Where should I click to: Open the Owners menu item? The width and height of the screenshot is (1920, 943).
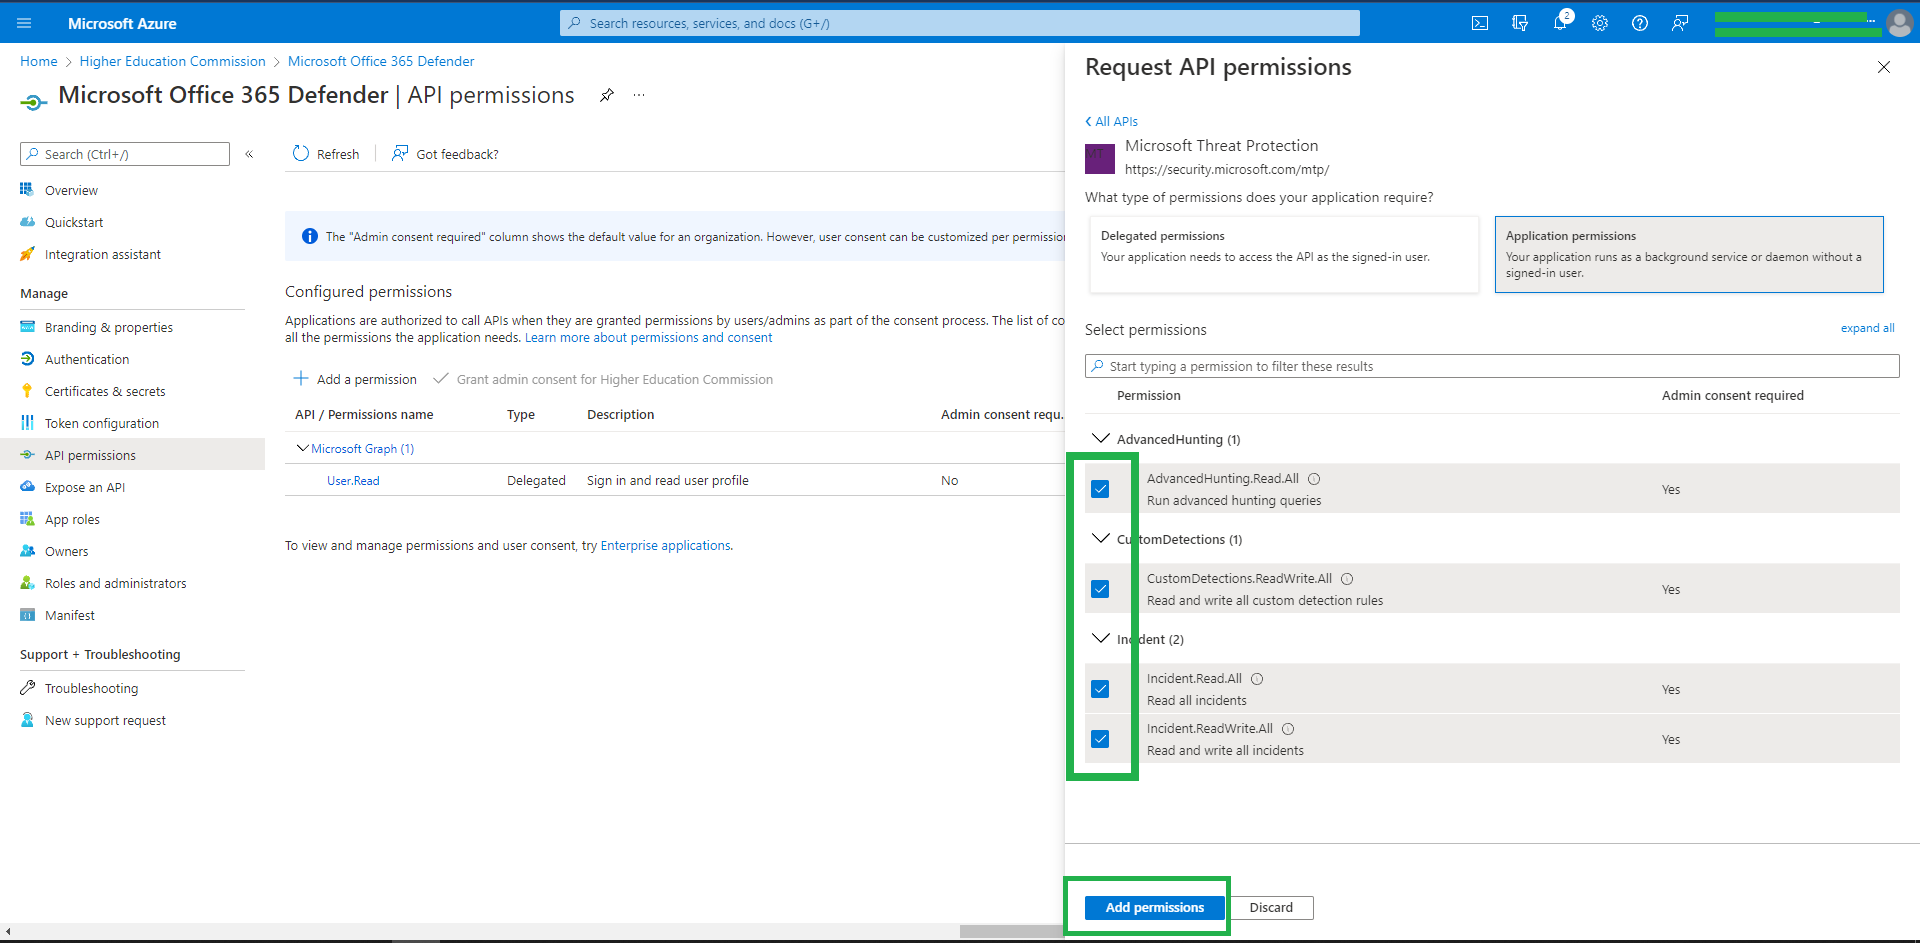click(66, 551)
